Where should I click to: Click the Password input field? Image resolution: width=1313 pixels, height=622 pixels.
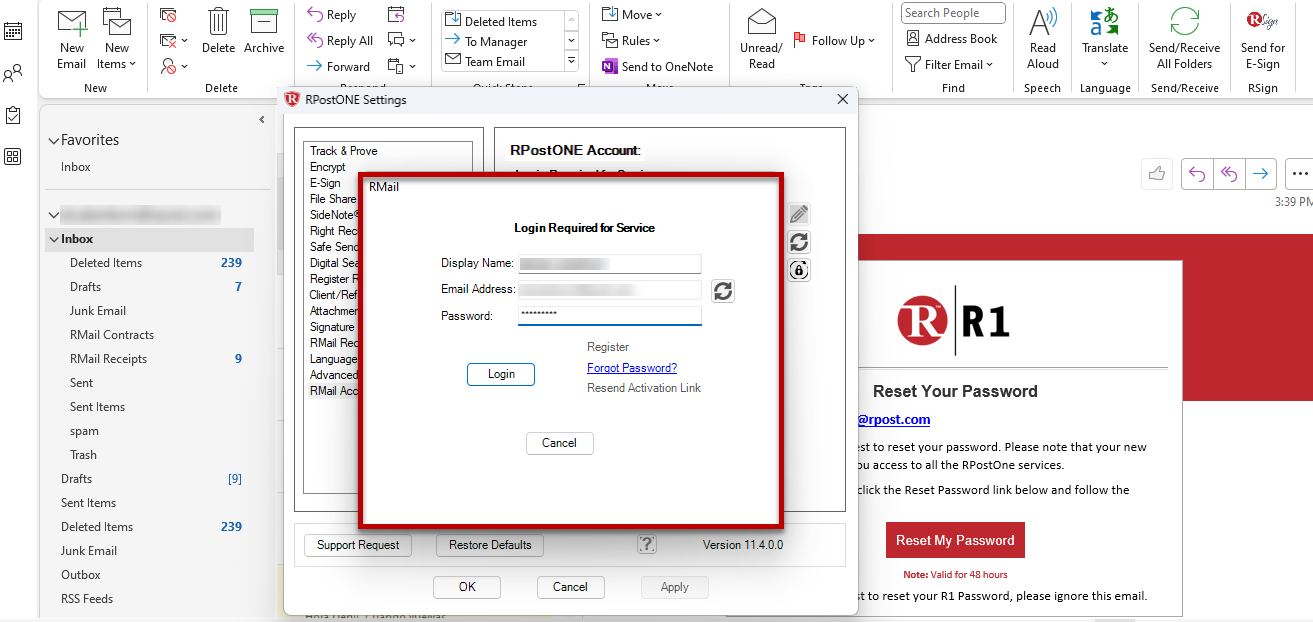(610, 316)
